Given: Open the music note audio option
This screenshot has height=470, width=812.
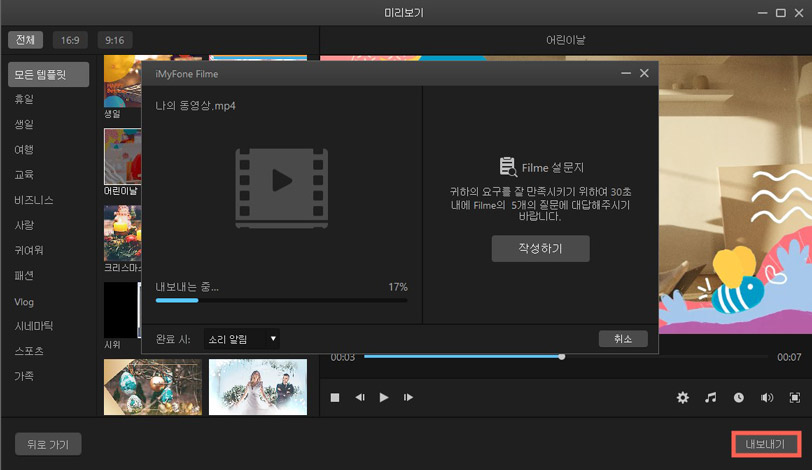Looking at the screenshot, I should coord(711,398).
